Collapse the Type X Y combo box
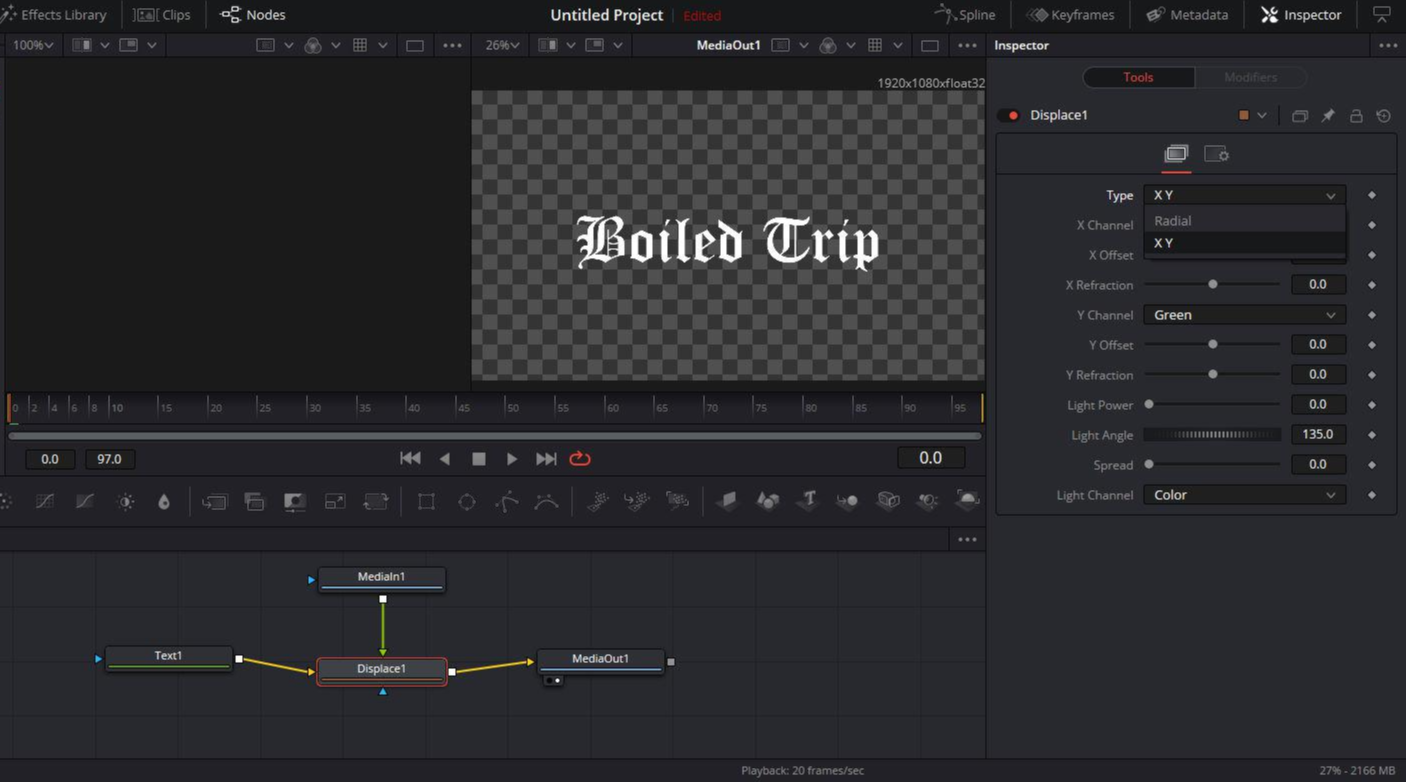 1244,195
